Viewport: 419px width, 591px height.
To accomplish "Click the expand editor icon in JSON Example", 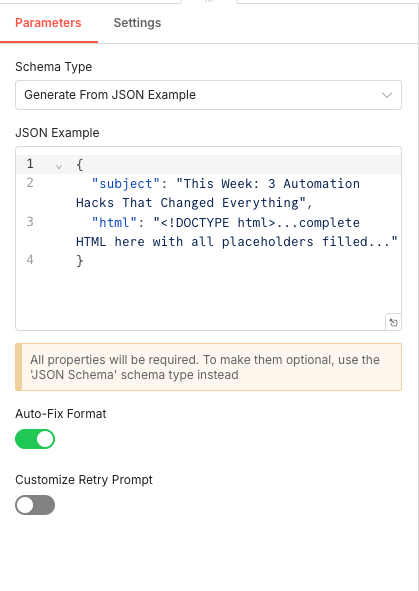I will point(393,322).
